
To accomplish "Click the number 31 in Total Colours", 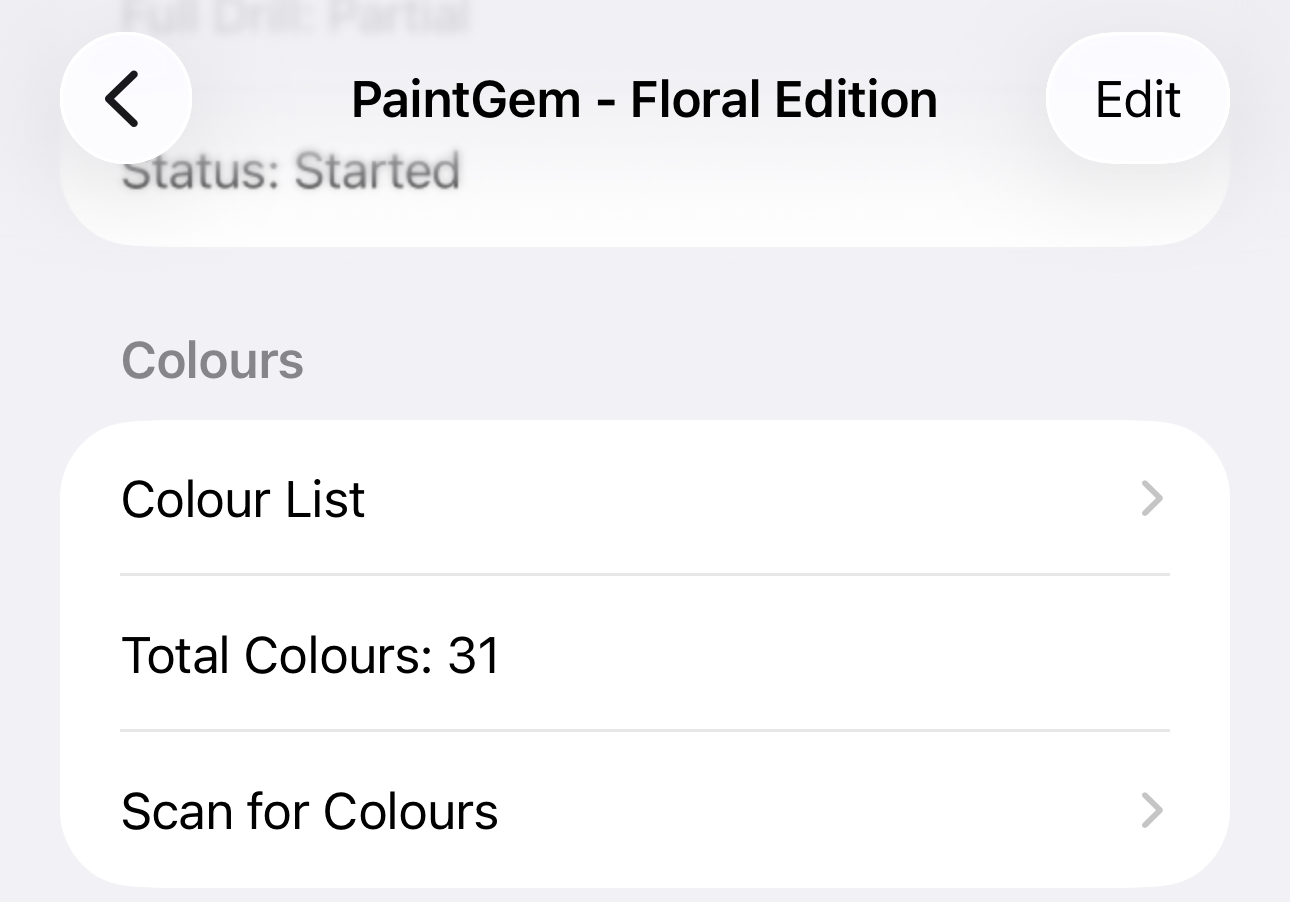I will tap(474, 656).
